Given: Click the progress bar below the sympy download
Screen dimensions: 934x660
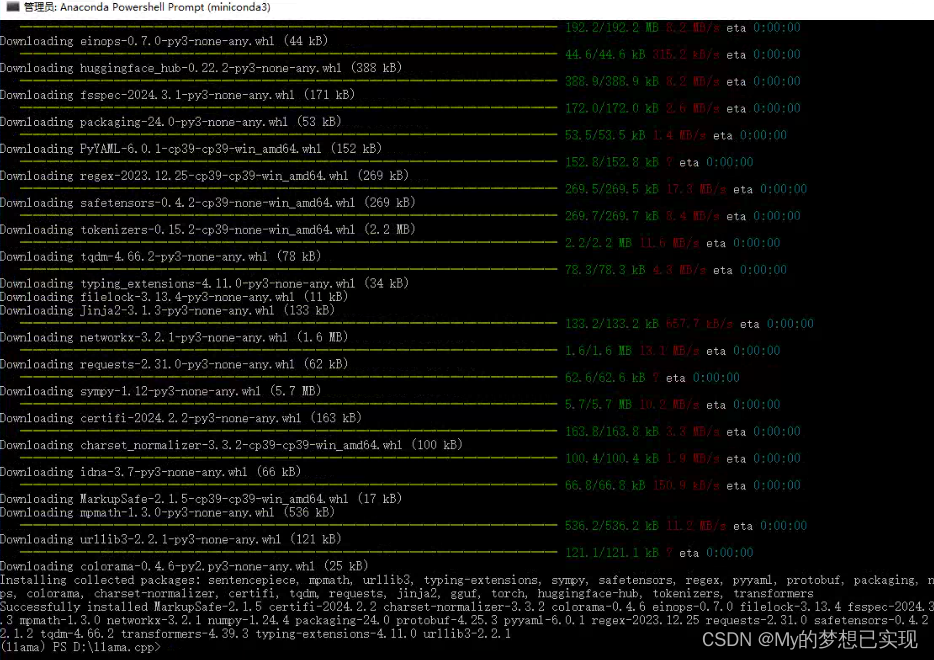Looking at the screenshot, I should tap(289, 404).
